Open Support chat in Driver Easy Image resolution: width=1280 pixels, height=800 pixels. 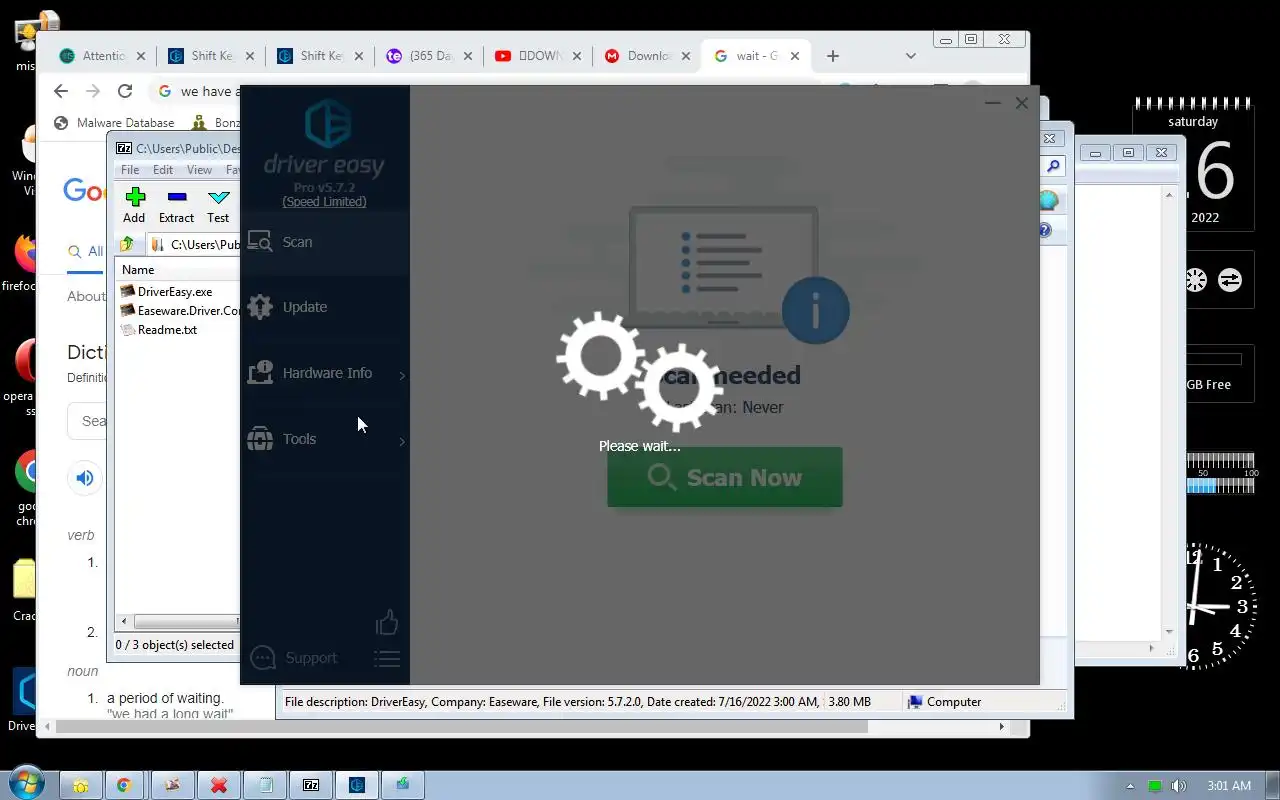point(293,658)
